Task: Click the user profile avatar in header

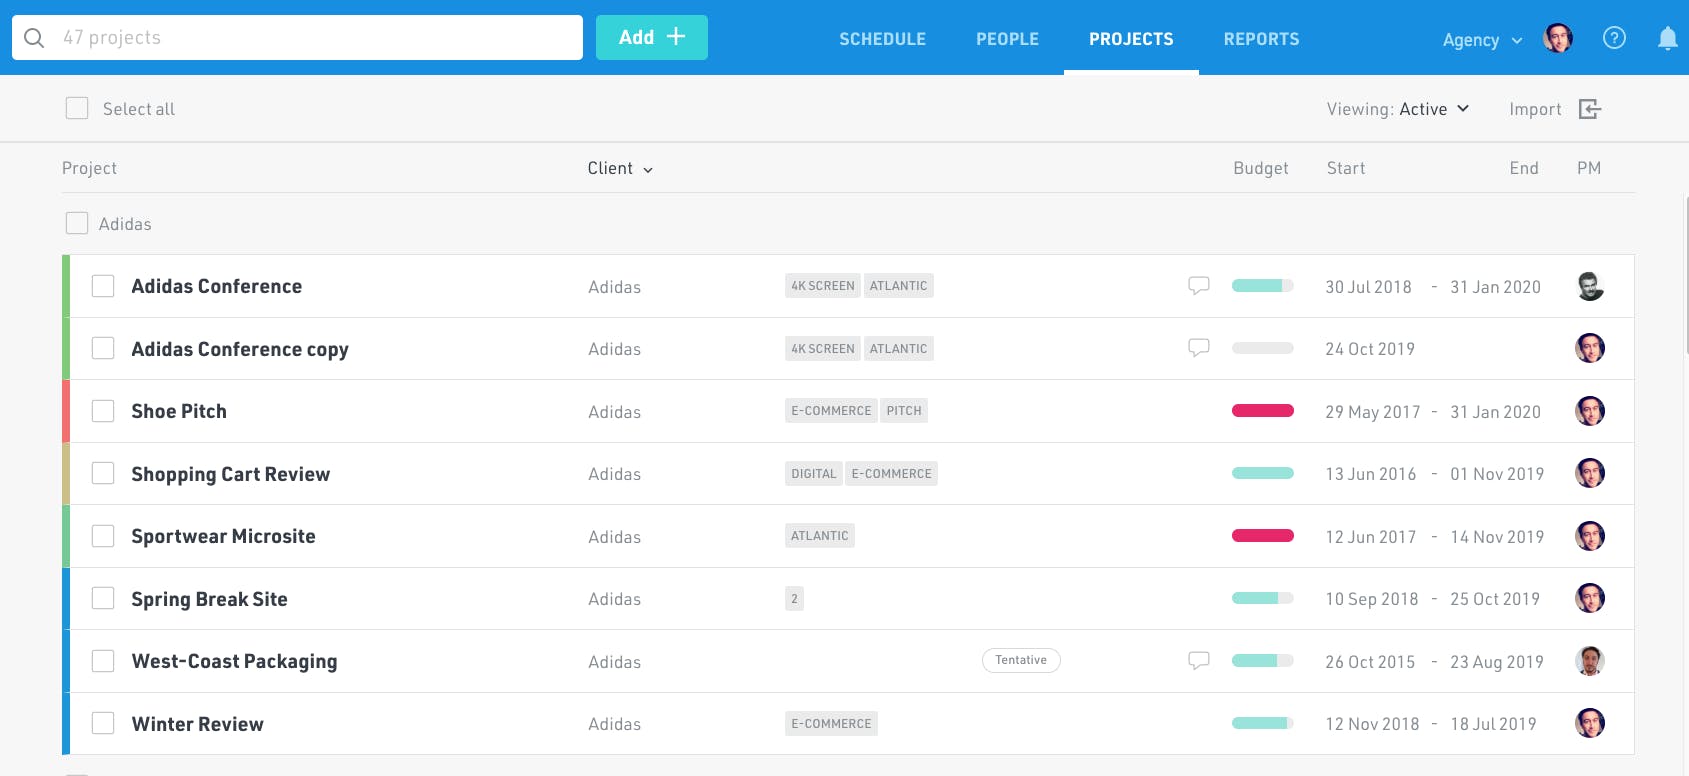Action: click(x=1557, y=38)
